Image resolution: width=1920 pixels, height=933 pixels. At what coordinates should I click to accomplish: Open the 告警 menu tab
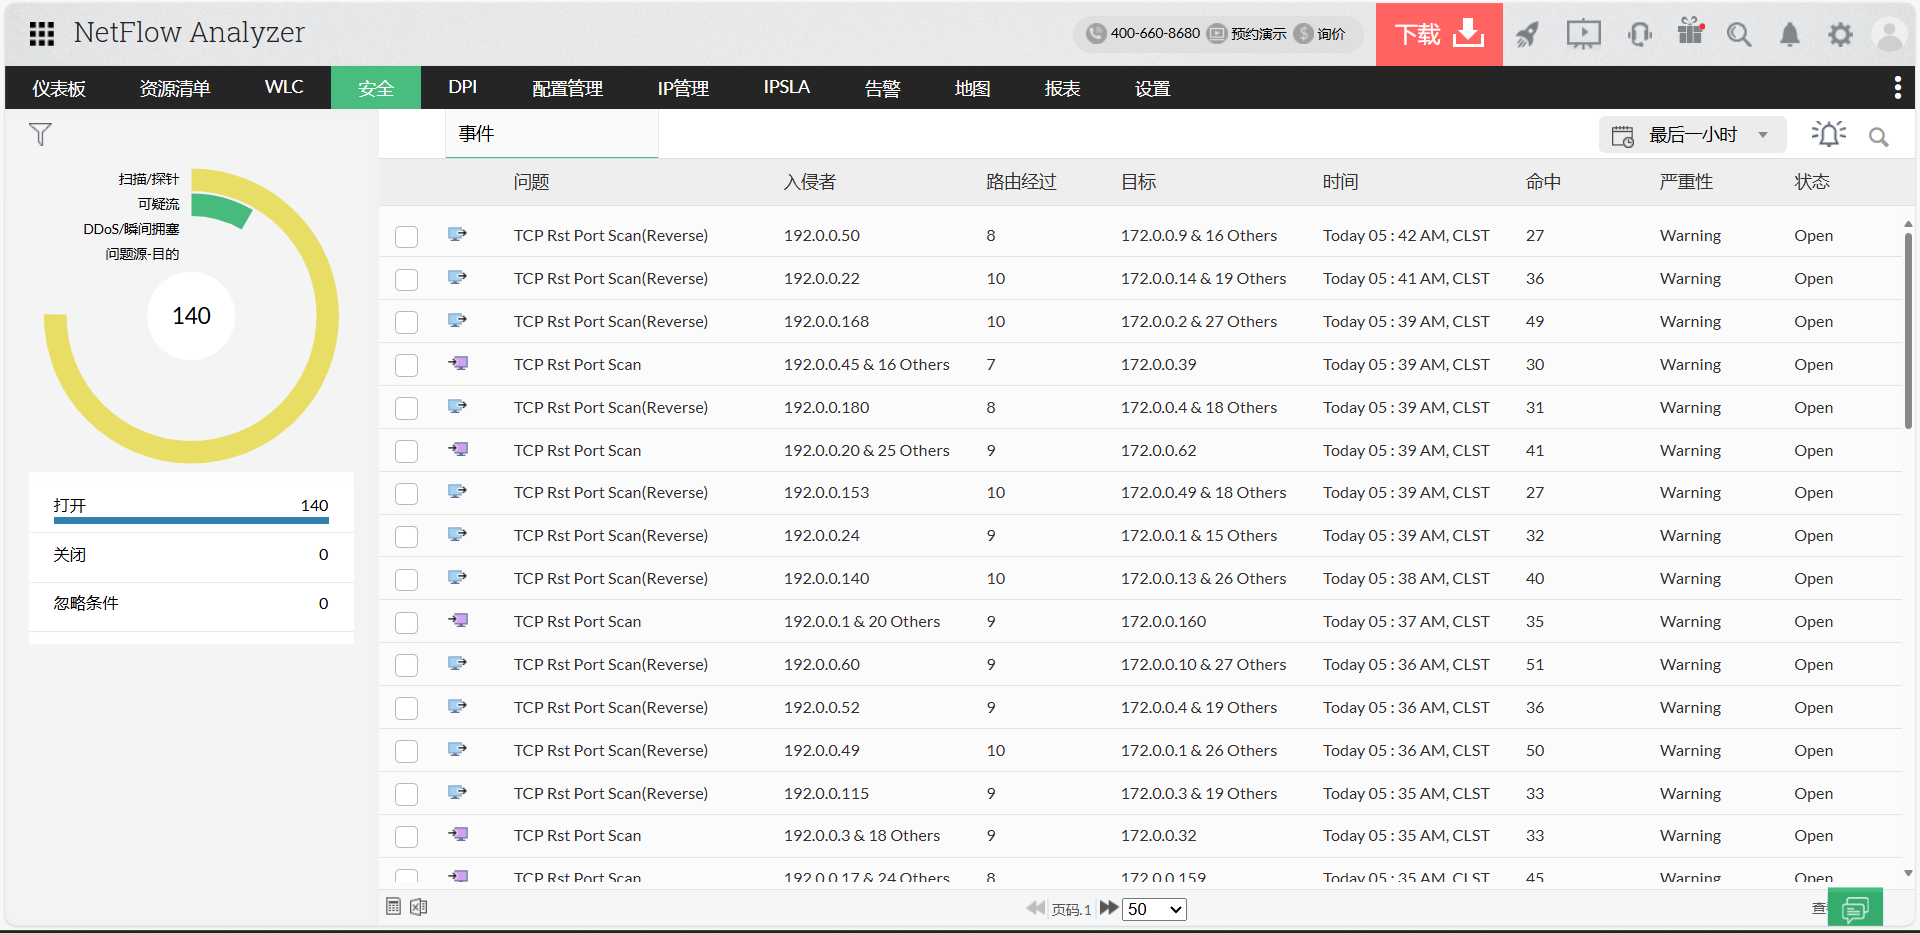[x=882, y=88]
